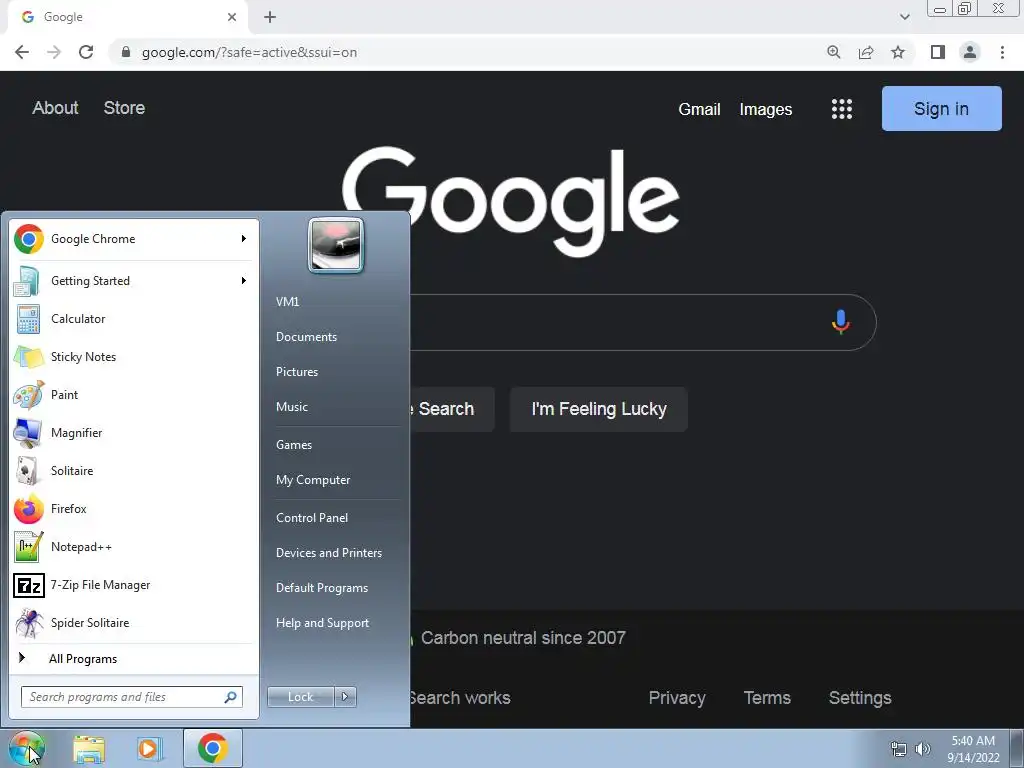Open Windows Media Player from taskbar
1024x768 pixels.
point(149,748)
